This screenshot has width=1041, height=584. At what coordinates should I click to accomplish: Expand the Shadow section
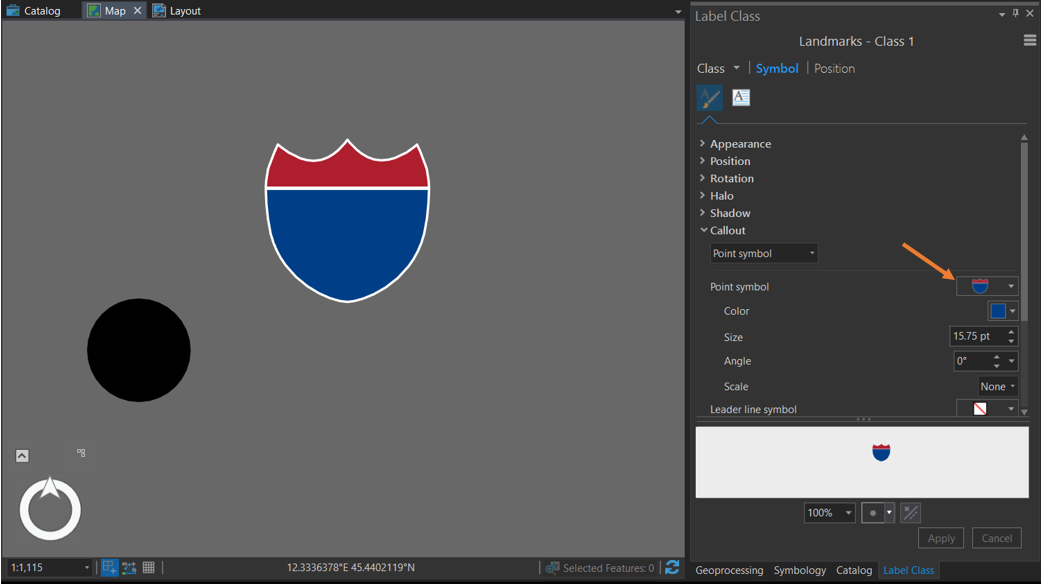702,212
